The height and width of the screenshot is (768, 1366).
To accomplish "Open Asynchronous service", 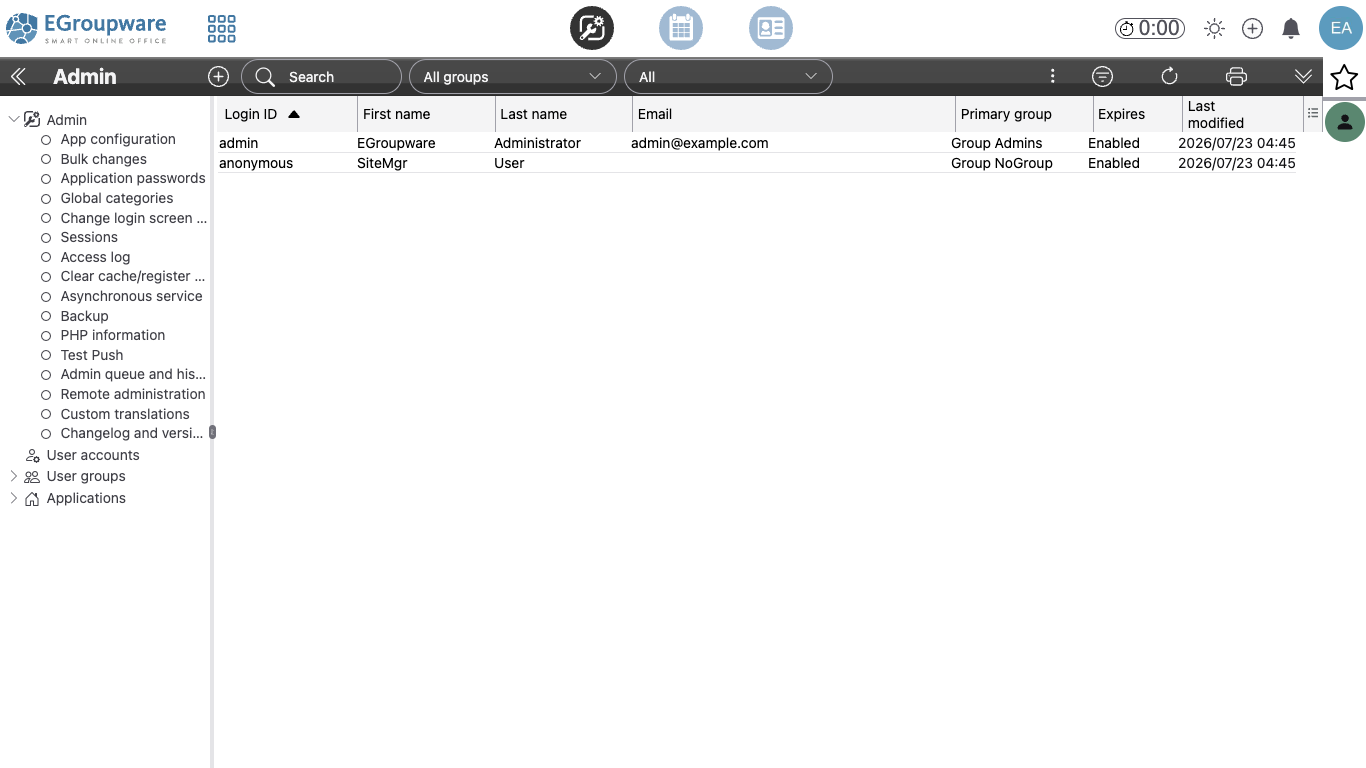I will [131, 296].
